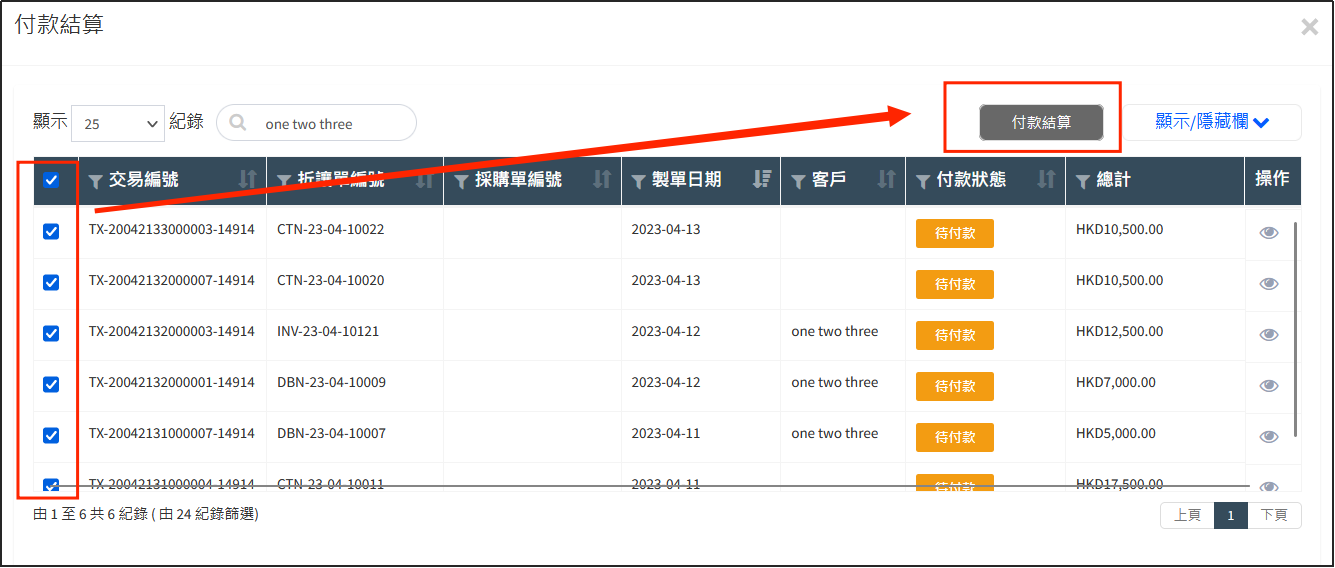Click 下頁 to go to next page
1335x568 pixels.
pyautogui.click(x=1274, y=515)
